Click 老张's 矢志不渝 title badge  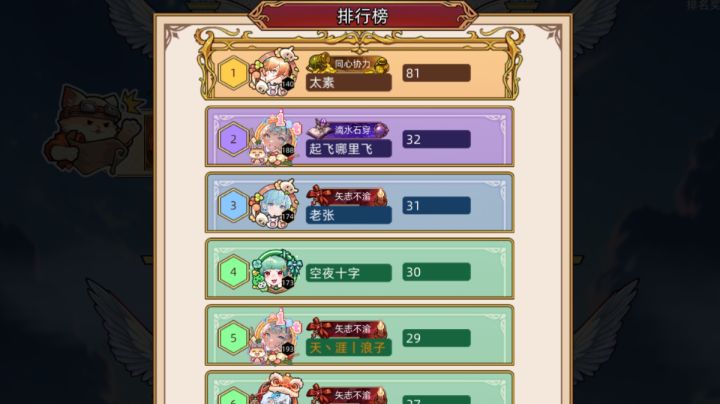pos(347,196)
